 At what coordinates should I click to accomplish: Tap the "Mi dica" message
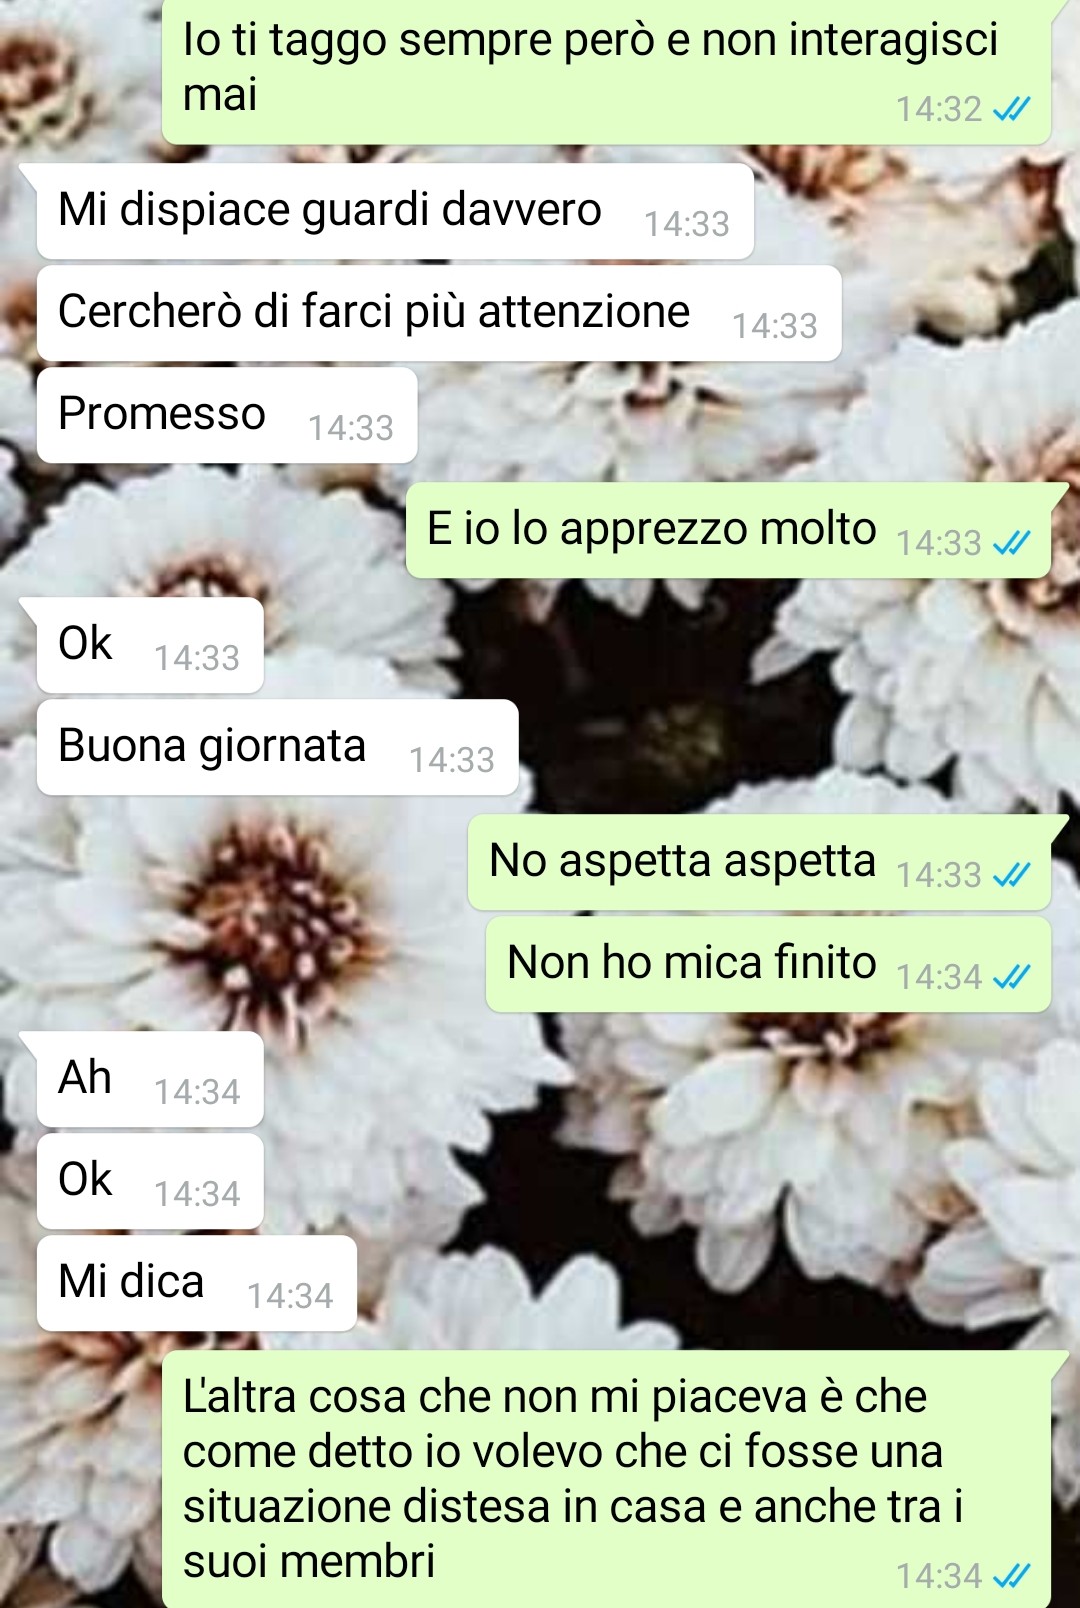pos(197,1283)
